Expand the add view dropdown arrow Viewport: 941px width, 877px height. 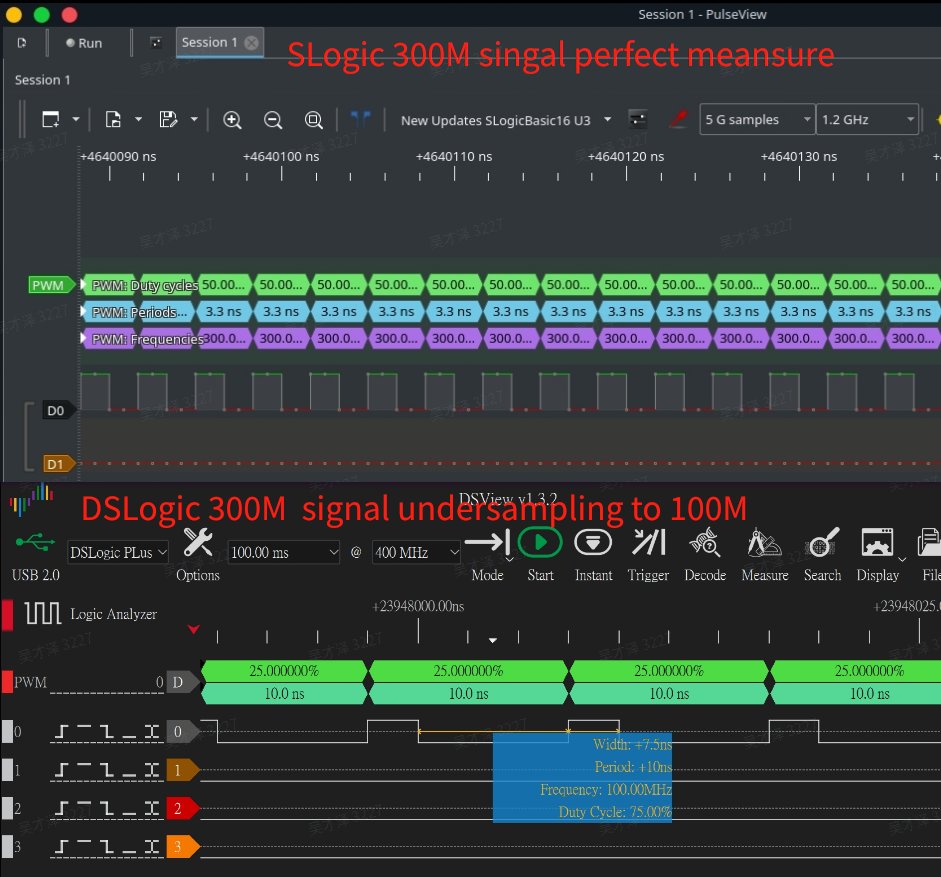pos(76,119)
